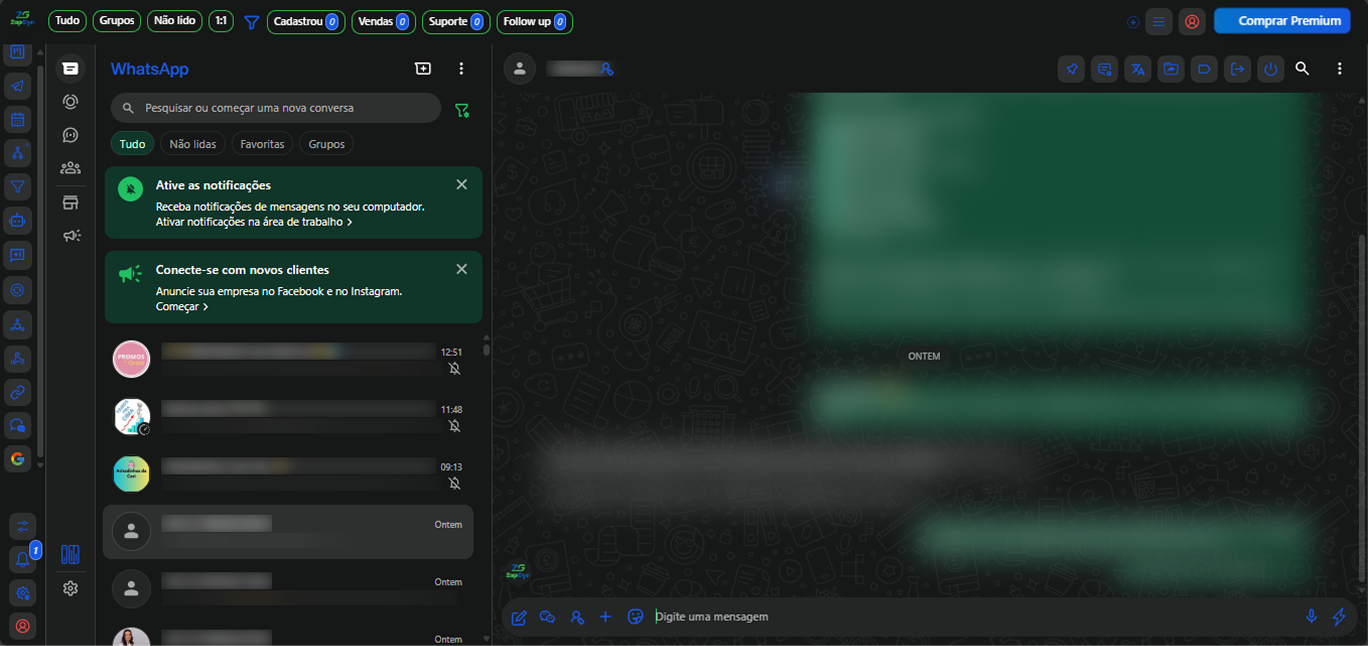Filter chats by Não lidas
Image resolution: width=1368 pixels, height=646 pixels.
click(x=193, y=144)
